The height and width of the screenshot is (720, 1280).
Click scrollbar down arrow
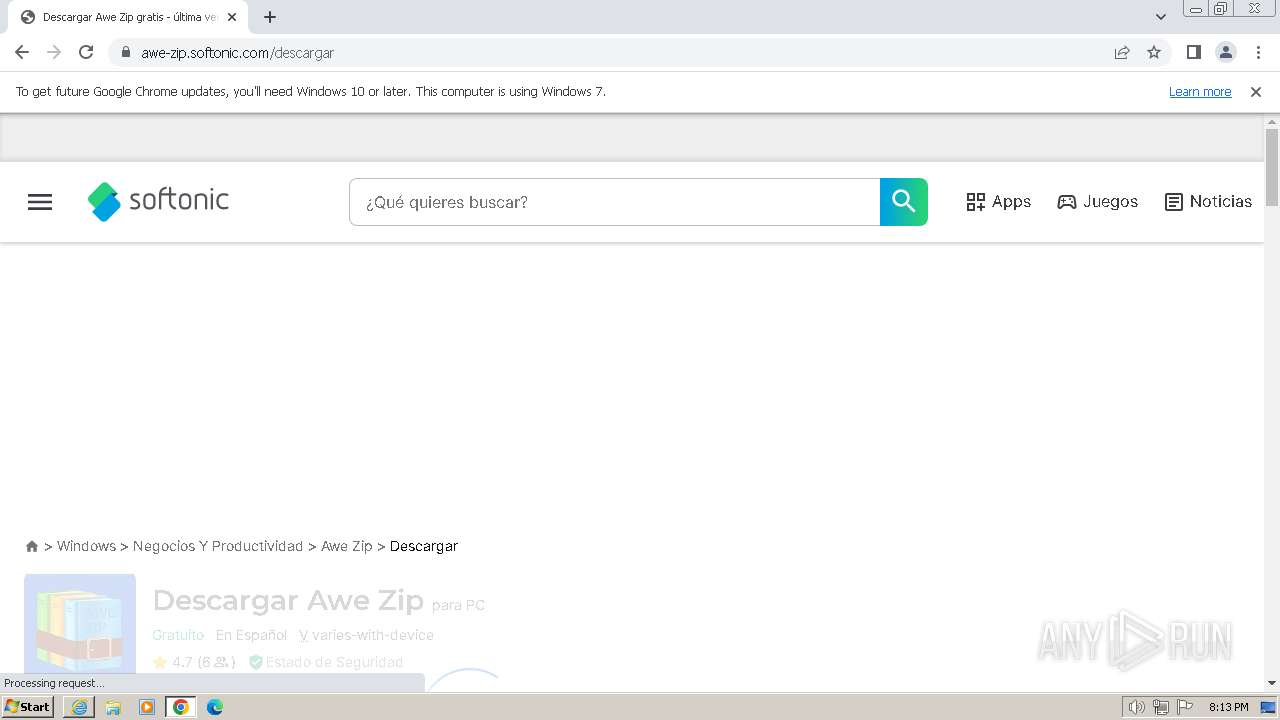1272,683
